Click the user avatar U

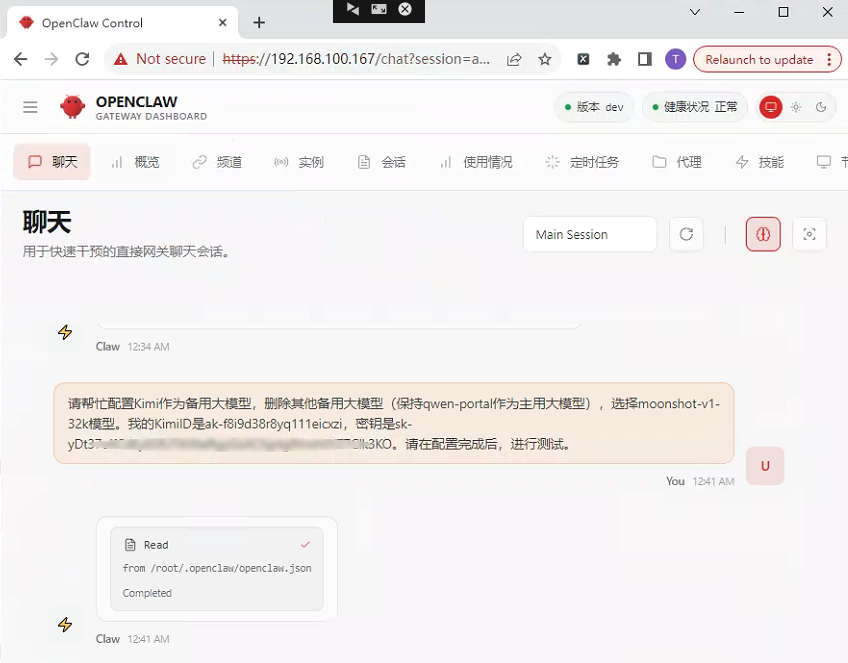(765, 466)
